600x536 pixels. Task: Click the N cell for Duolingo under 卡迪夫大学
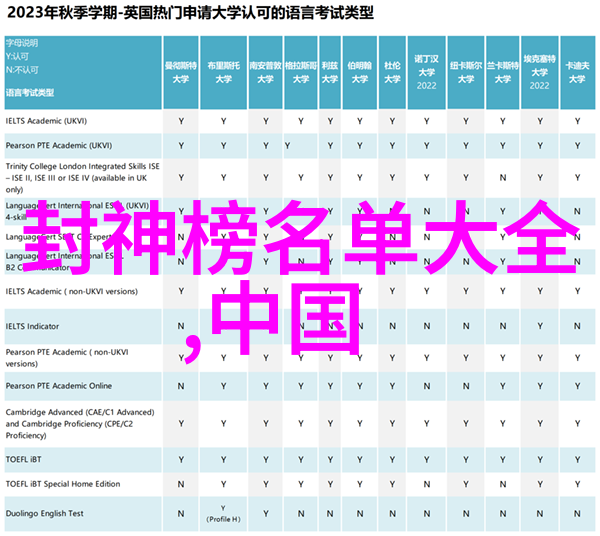(x=577, y=514)
